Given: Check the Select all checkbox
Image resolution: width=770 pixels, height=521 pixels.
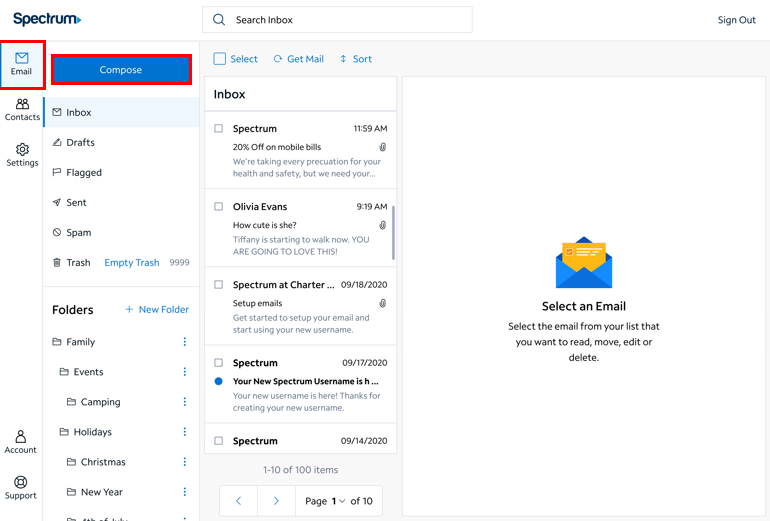Looking at the screenshot, I should (220, 59).
